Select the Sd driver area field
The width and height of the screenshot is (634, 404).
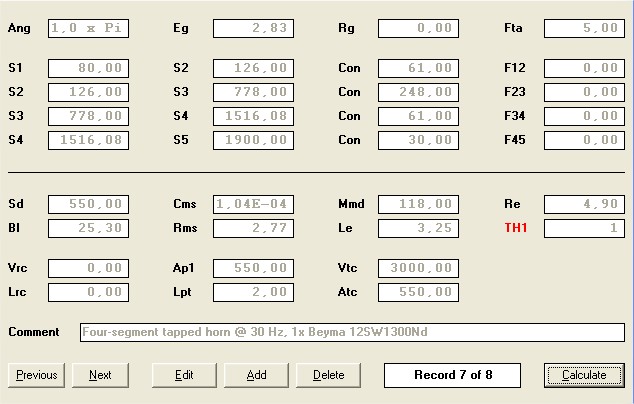pyautogui.click(x=88, y=204)
